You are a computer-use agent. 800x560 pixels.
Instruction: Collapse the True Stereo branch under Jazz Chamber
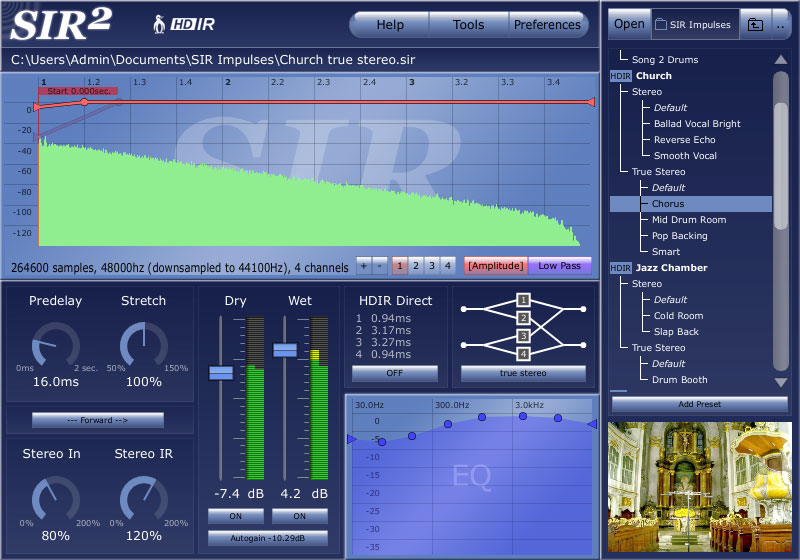pos(657,348)
